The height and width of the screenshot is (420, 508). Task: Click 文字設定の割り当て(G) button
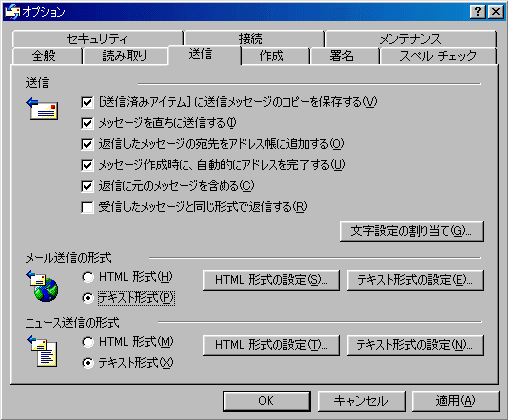click(412, 231)
